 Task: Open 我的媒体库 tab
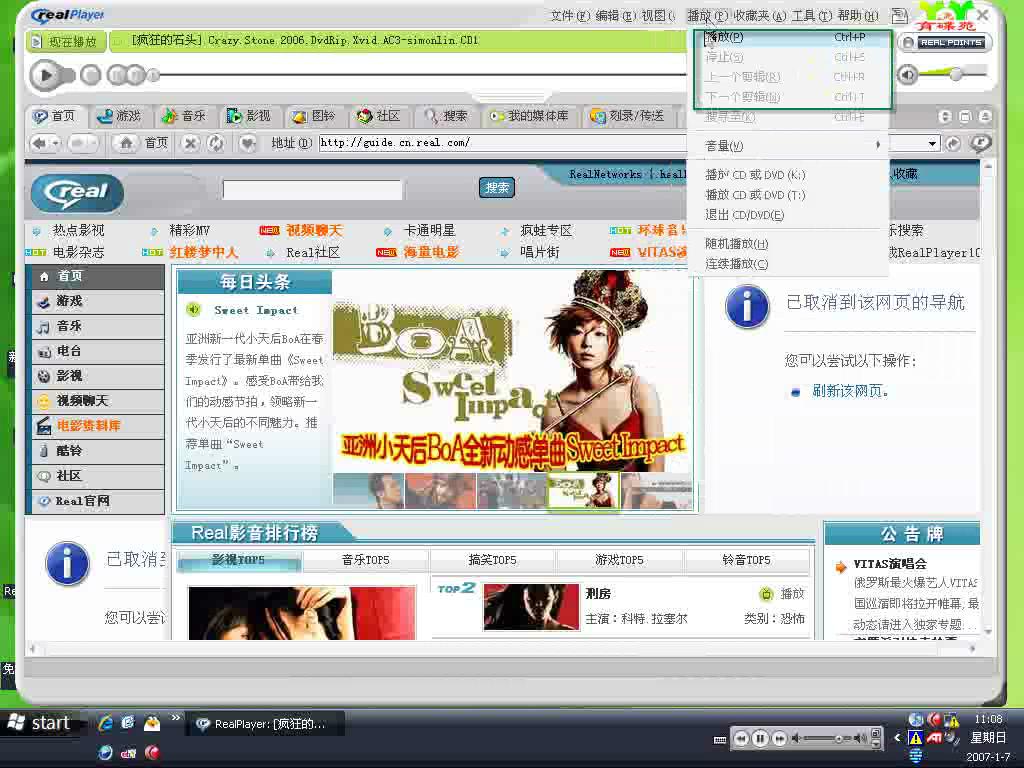(529, 116)
